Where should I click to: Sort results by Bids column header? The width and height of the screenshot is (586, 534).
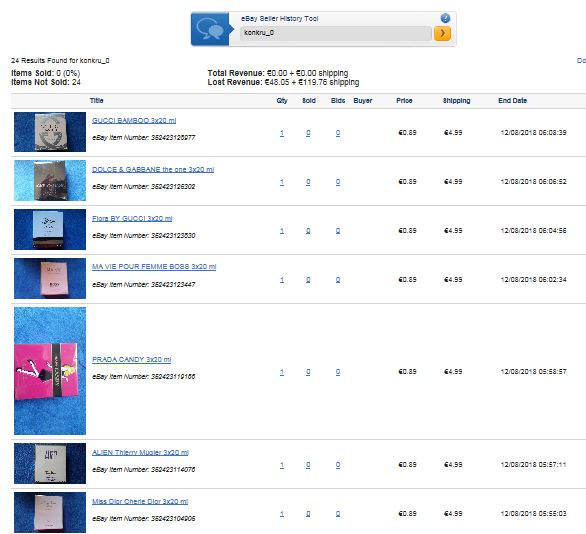pos(338,101)
